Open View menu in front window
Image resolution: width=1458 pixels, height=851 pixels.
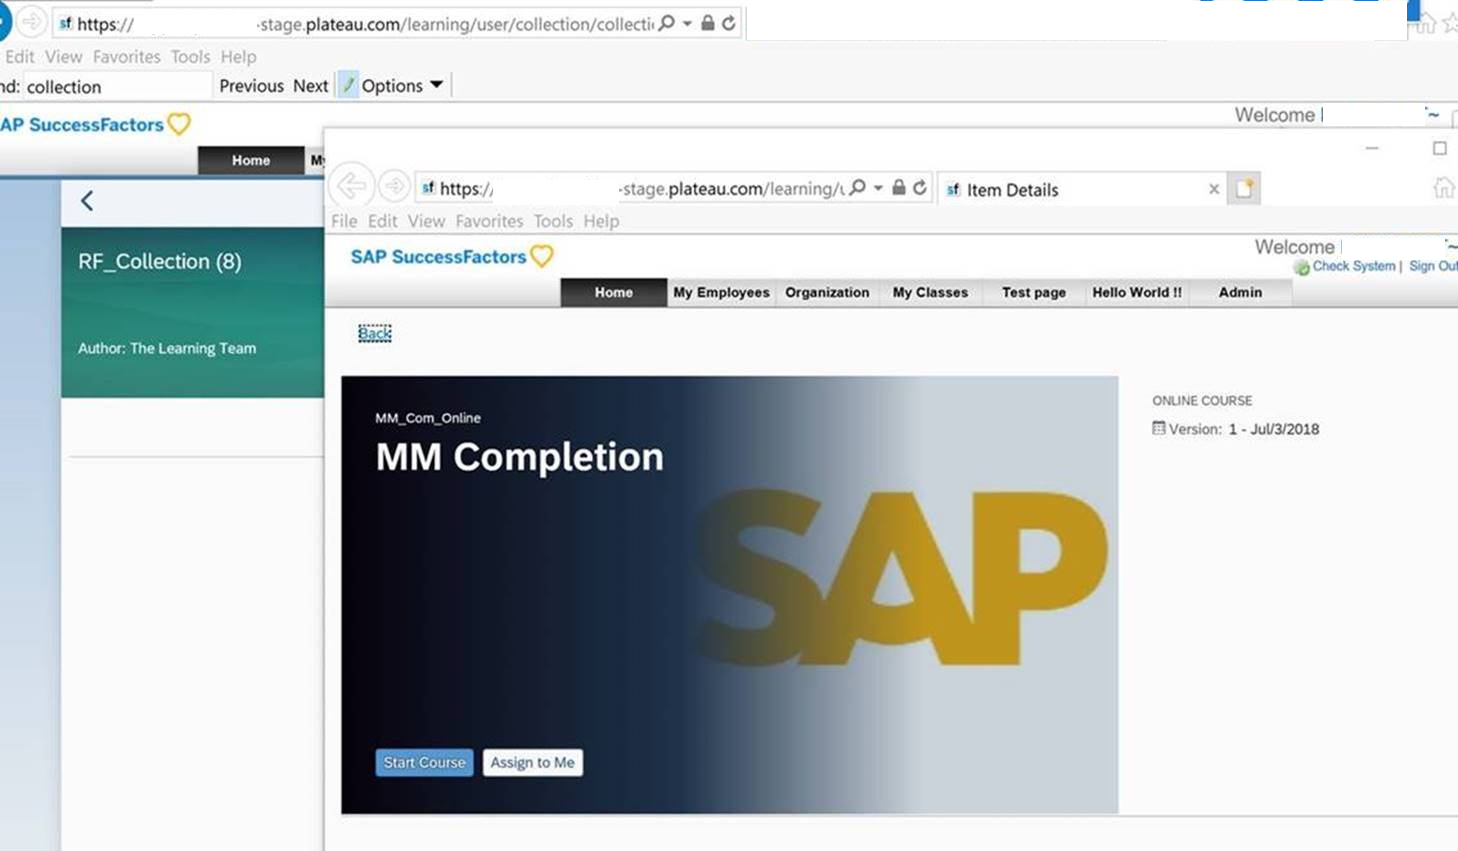coord(426,221)
